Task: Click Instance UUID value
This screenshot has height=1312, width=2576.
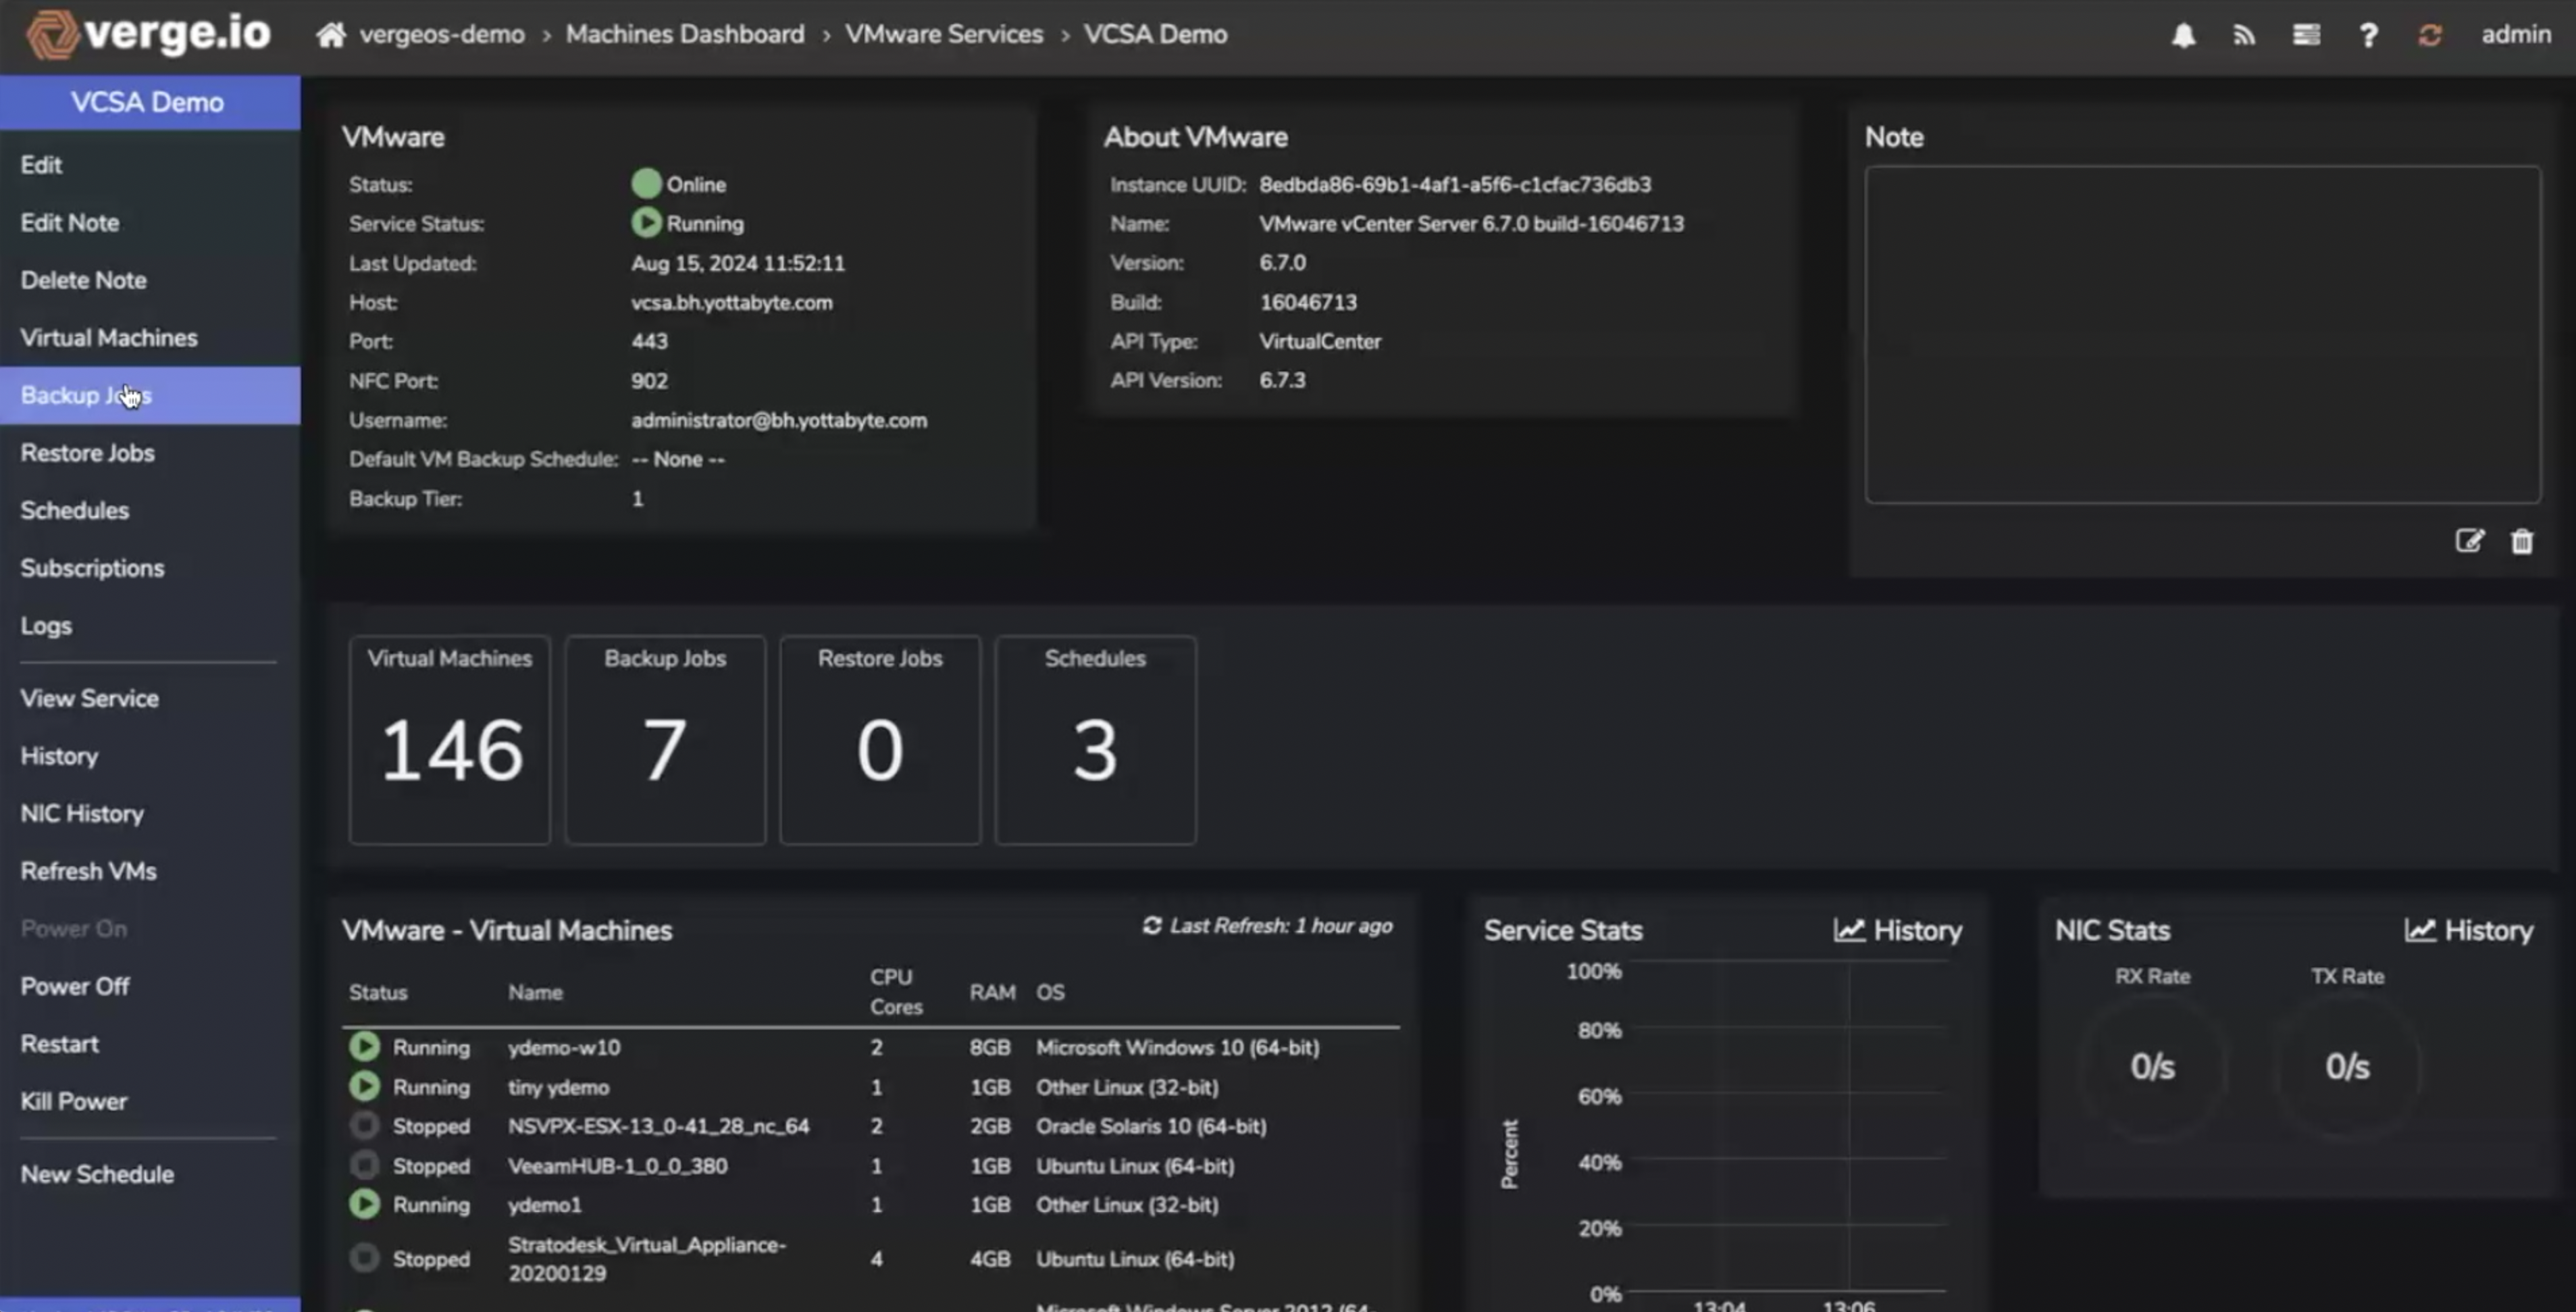Action: point(1455,184)
